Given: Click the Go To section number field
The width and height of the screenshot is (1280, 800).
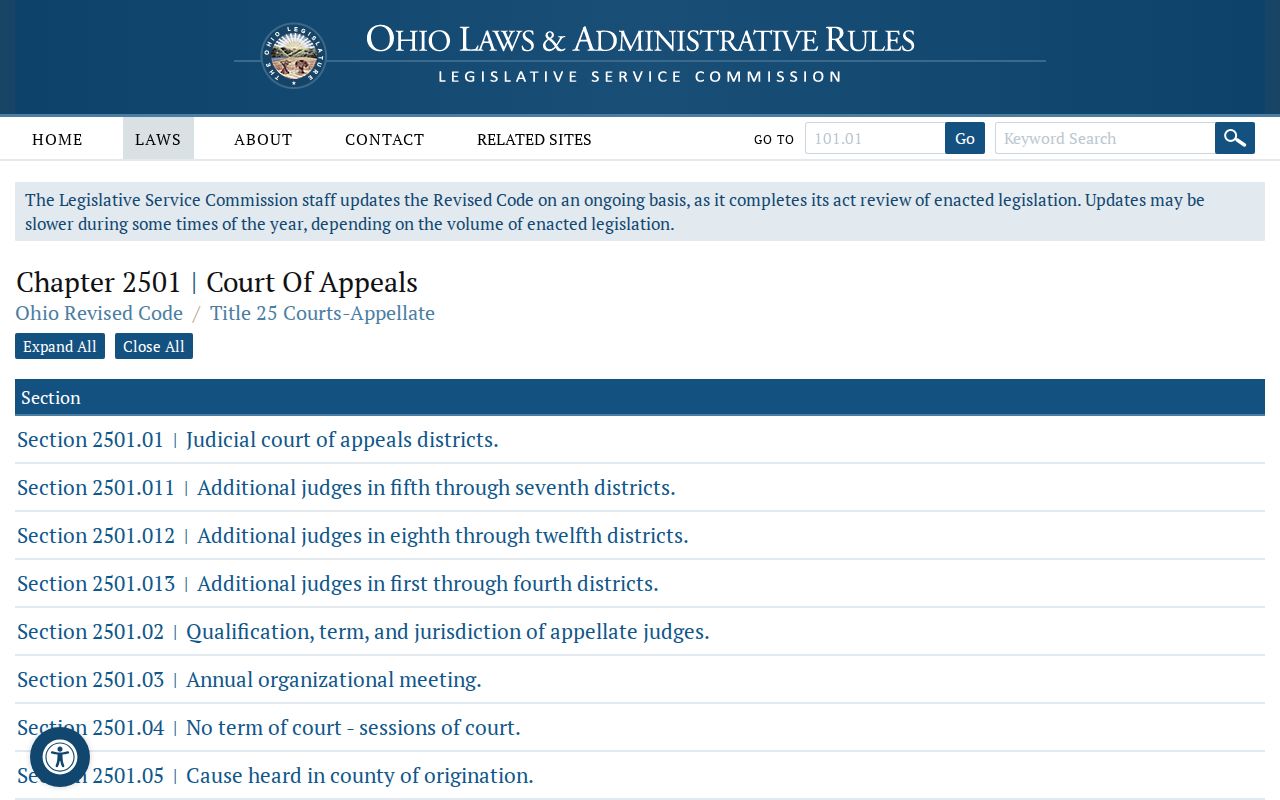Looking at the screenshot, I should click(875, 138).
